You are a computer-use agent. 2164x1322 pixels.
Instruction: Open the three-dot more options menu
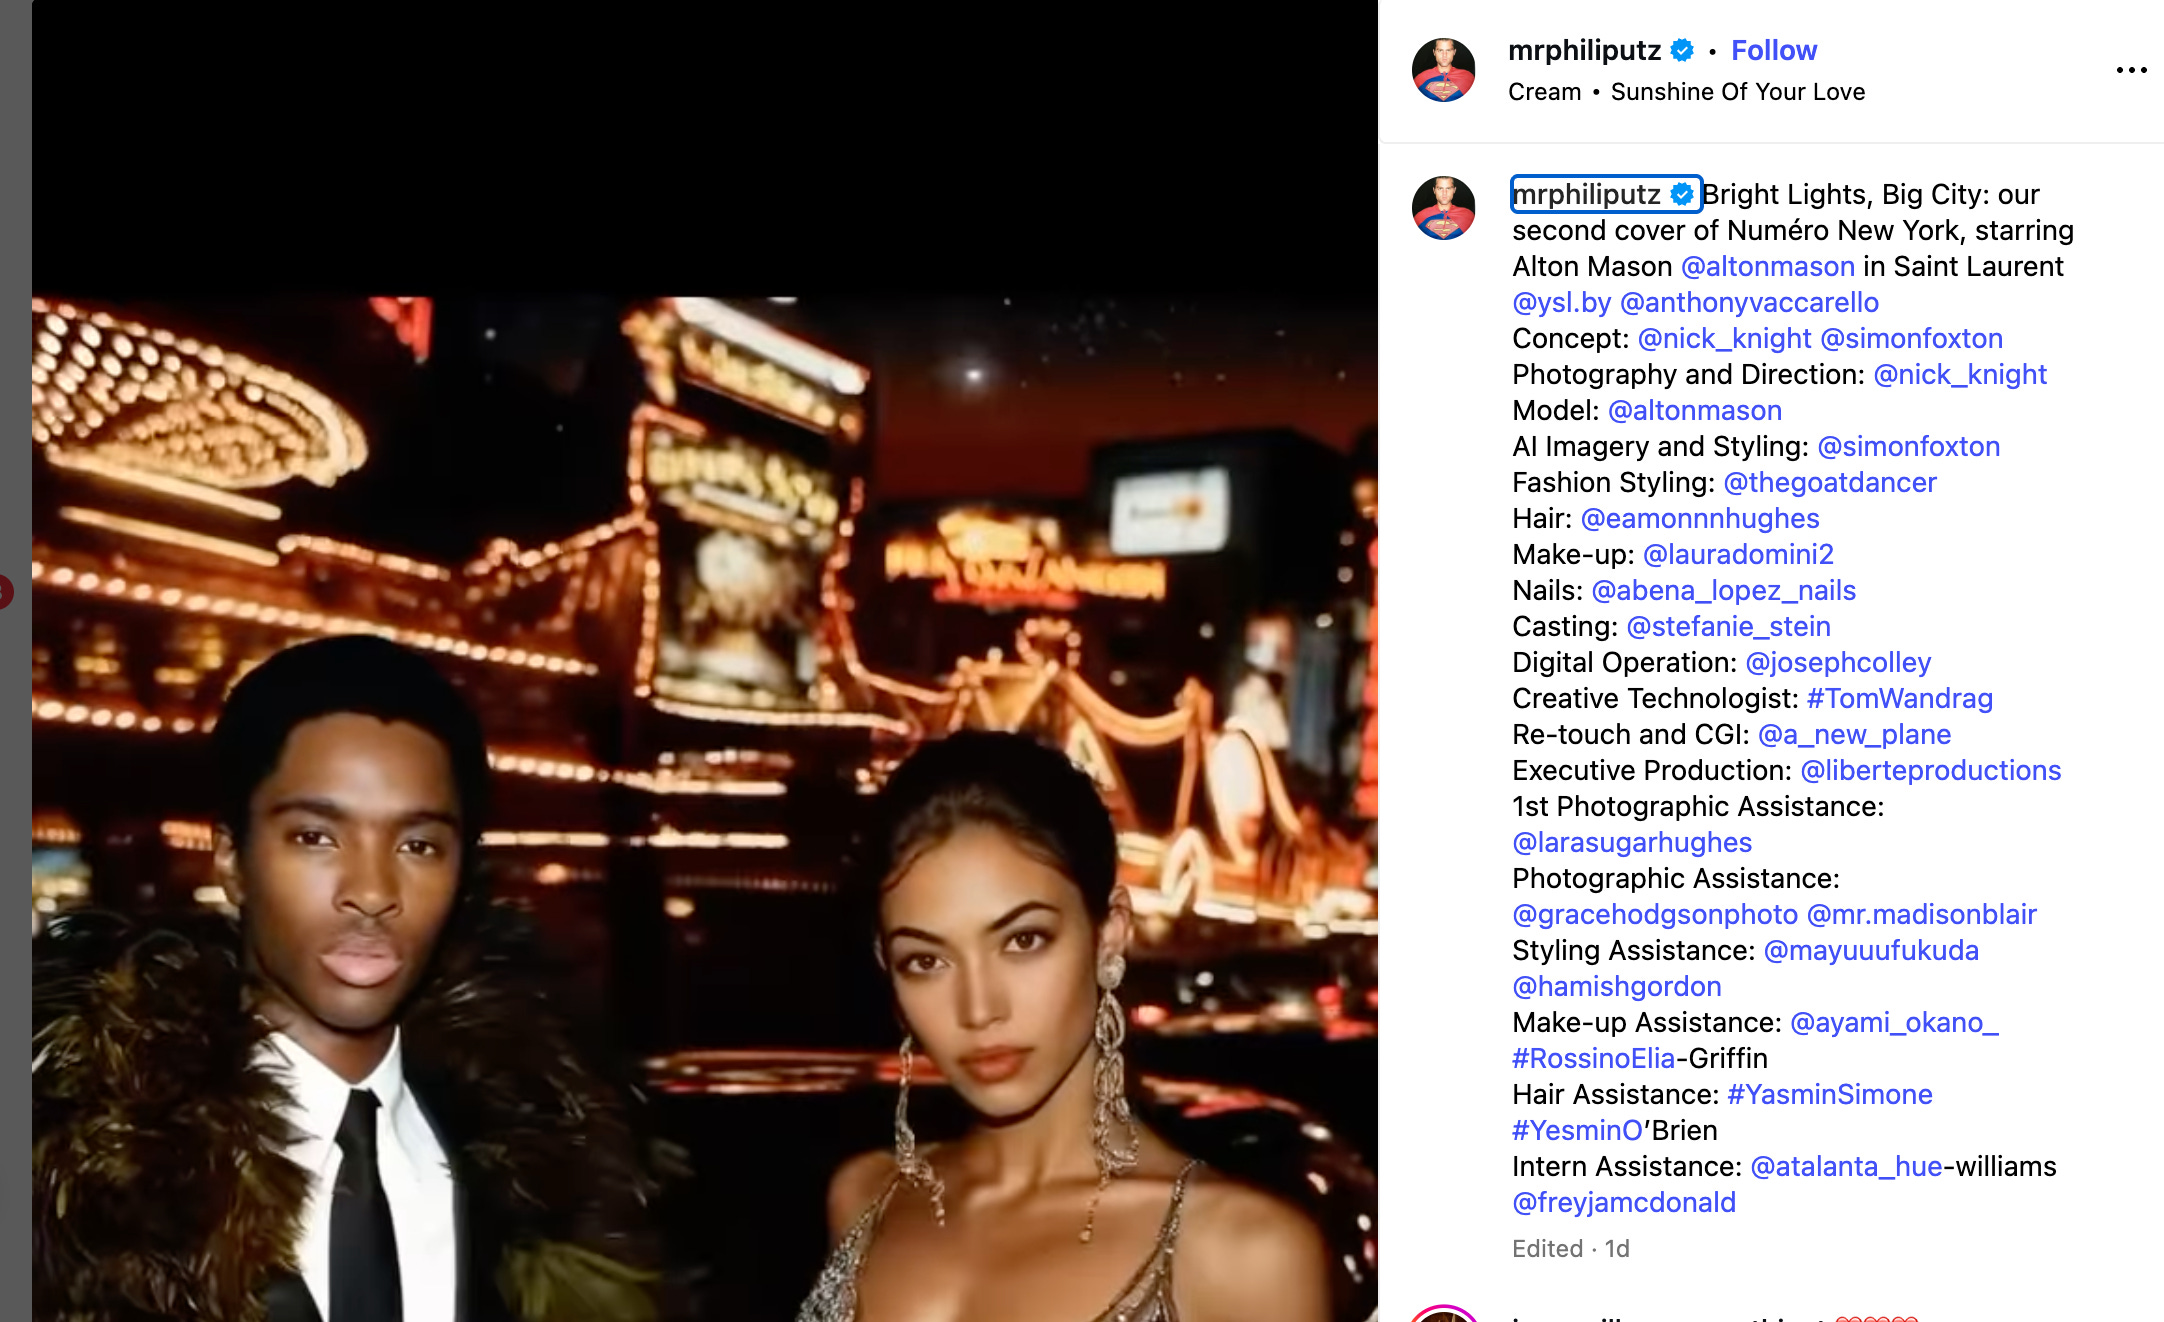pyautogui.click(x=2131, y=70)
